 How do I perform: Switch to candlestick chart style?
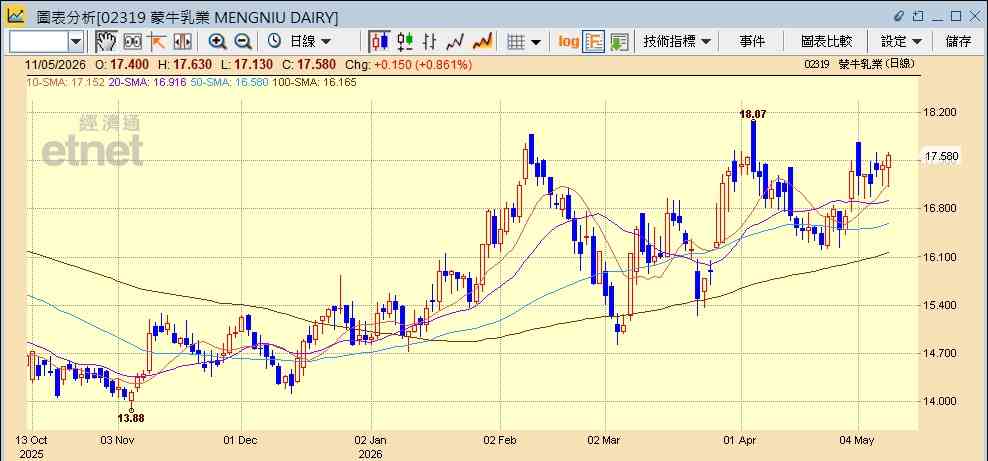tap(379, 42)
